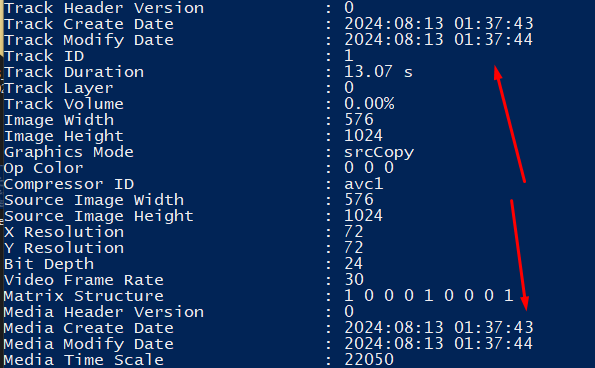Click the avc1 Compressor ID value
The image size is (595, 368).
tap(364, 184)
